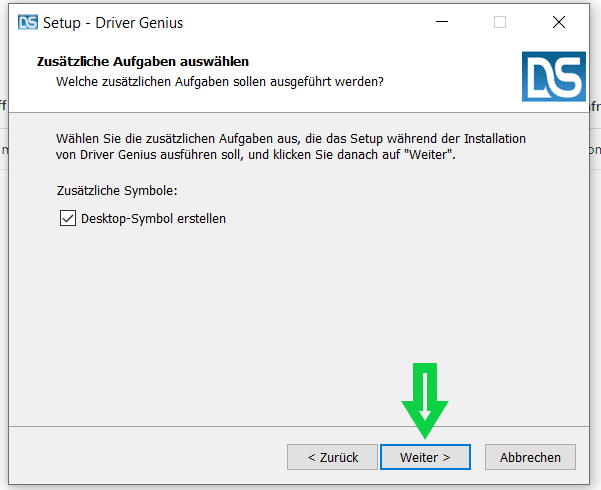Click the 'Desktop-Symbol erstellen' label text
The width and height of the screenshot is (601, 490).
pyautogui.click(x=153, y=219)
